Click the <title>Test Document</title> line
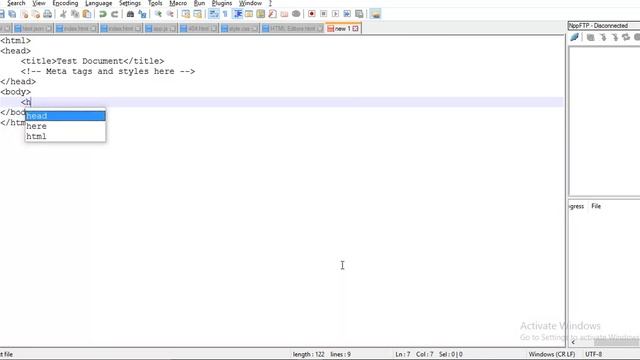Screen dimensions: 640x360 (x=93, y=61)
